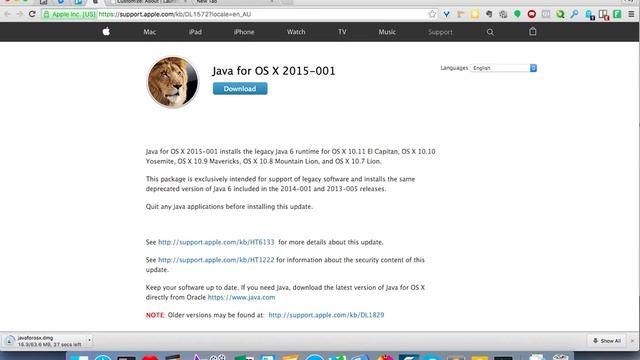Open the Music navigation item

[387, 32]
